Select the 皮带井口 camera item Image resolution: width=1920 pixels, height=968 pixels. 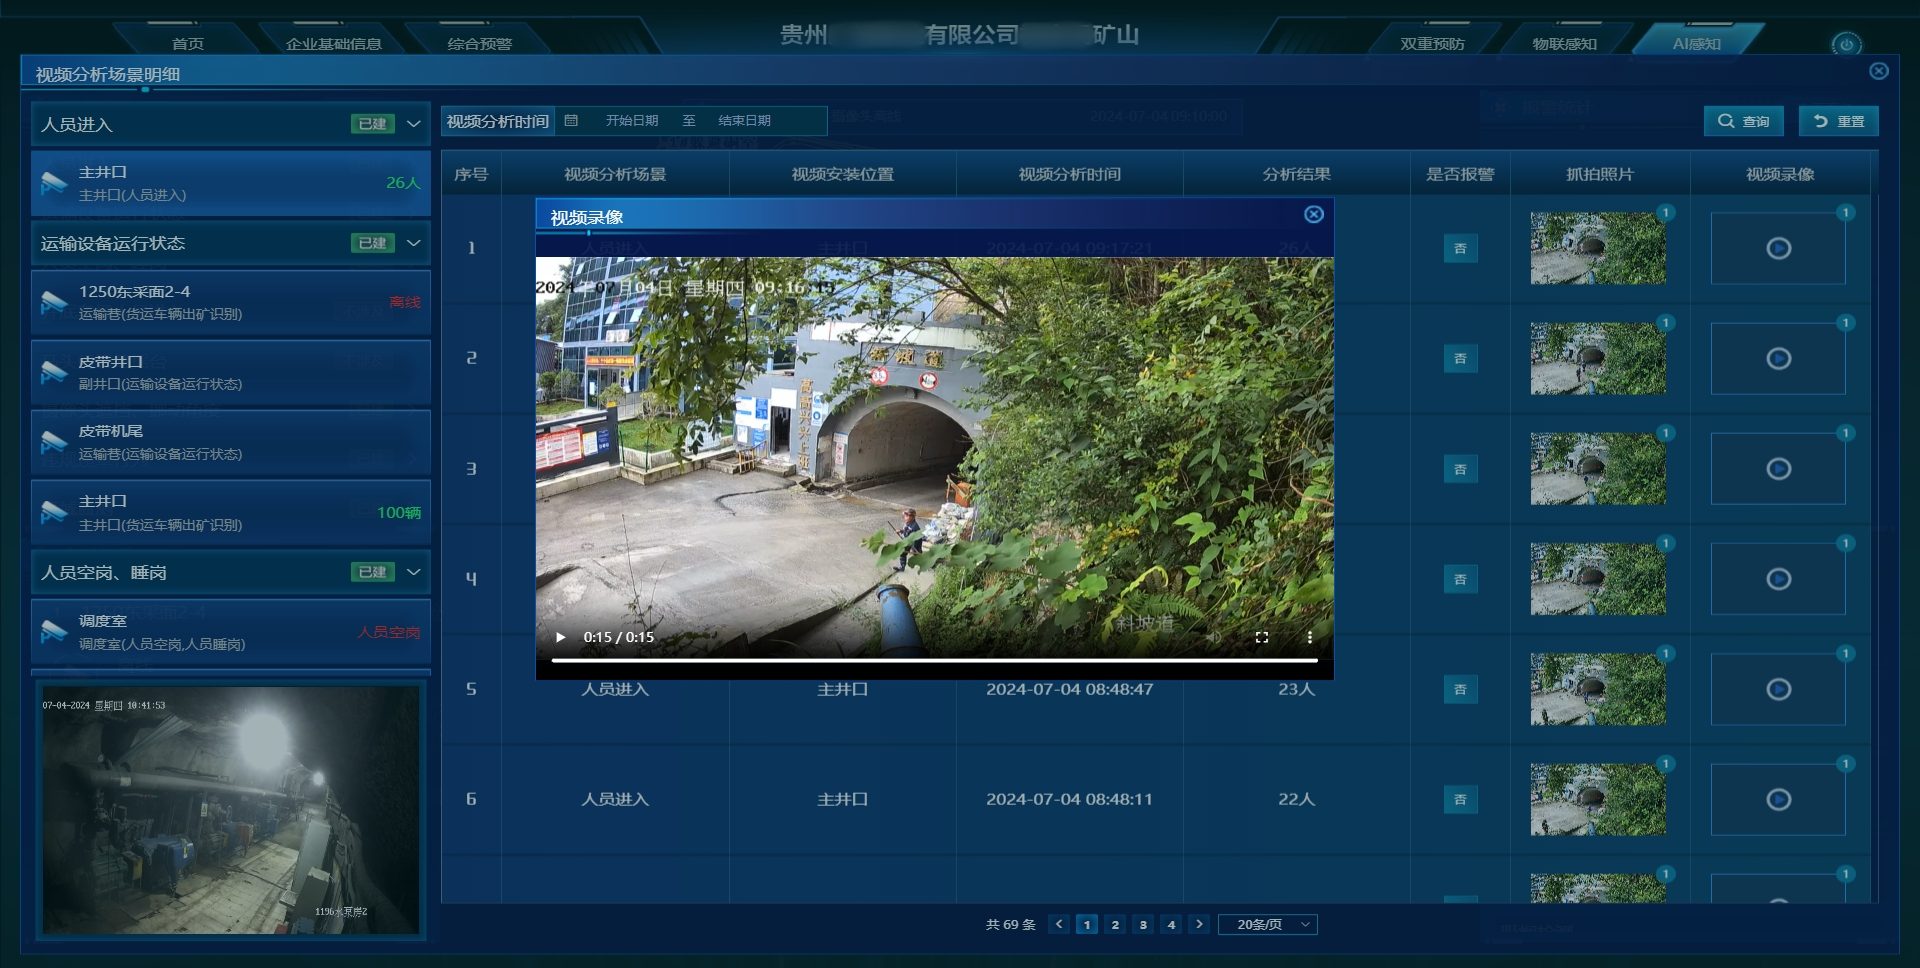[x=231, y=372]
